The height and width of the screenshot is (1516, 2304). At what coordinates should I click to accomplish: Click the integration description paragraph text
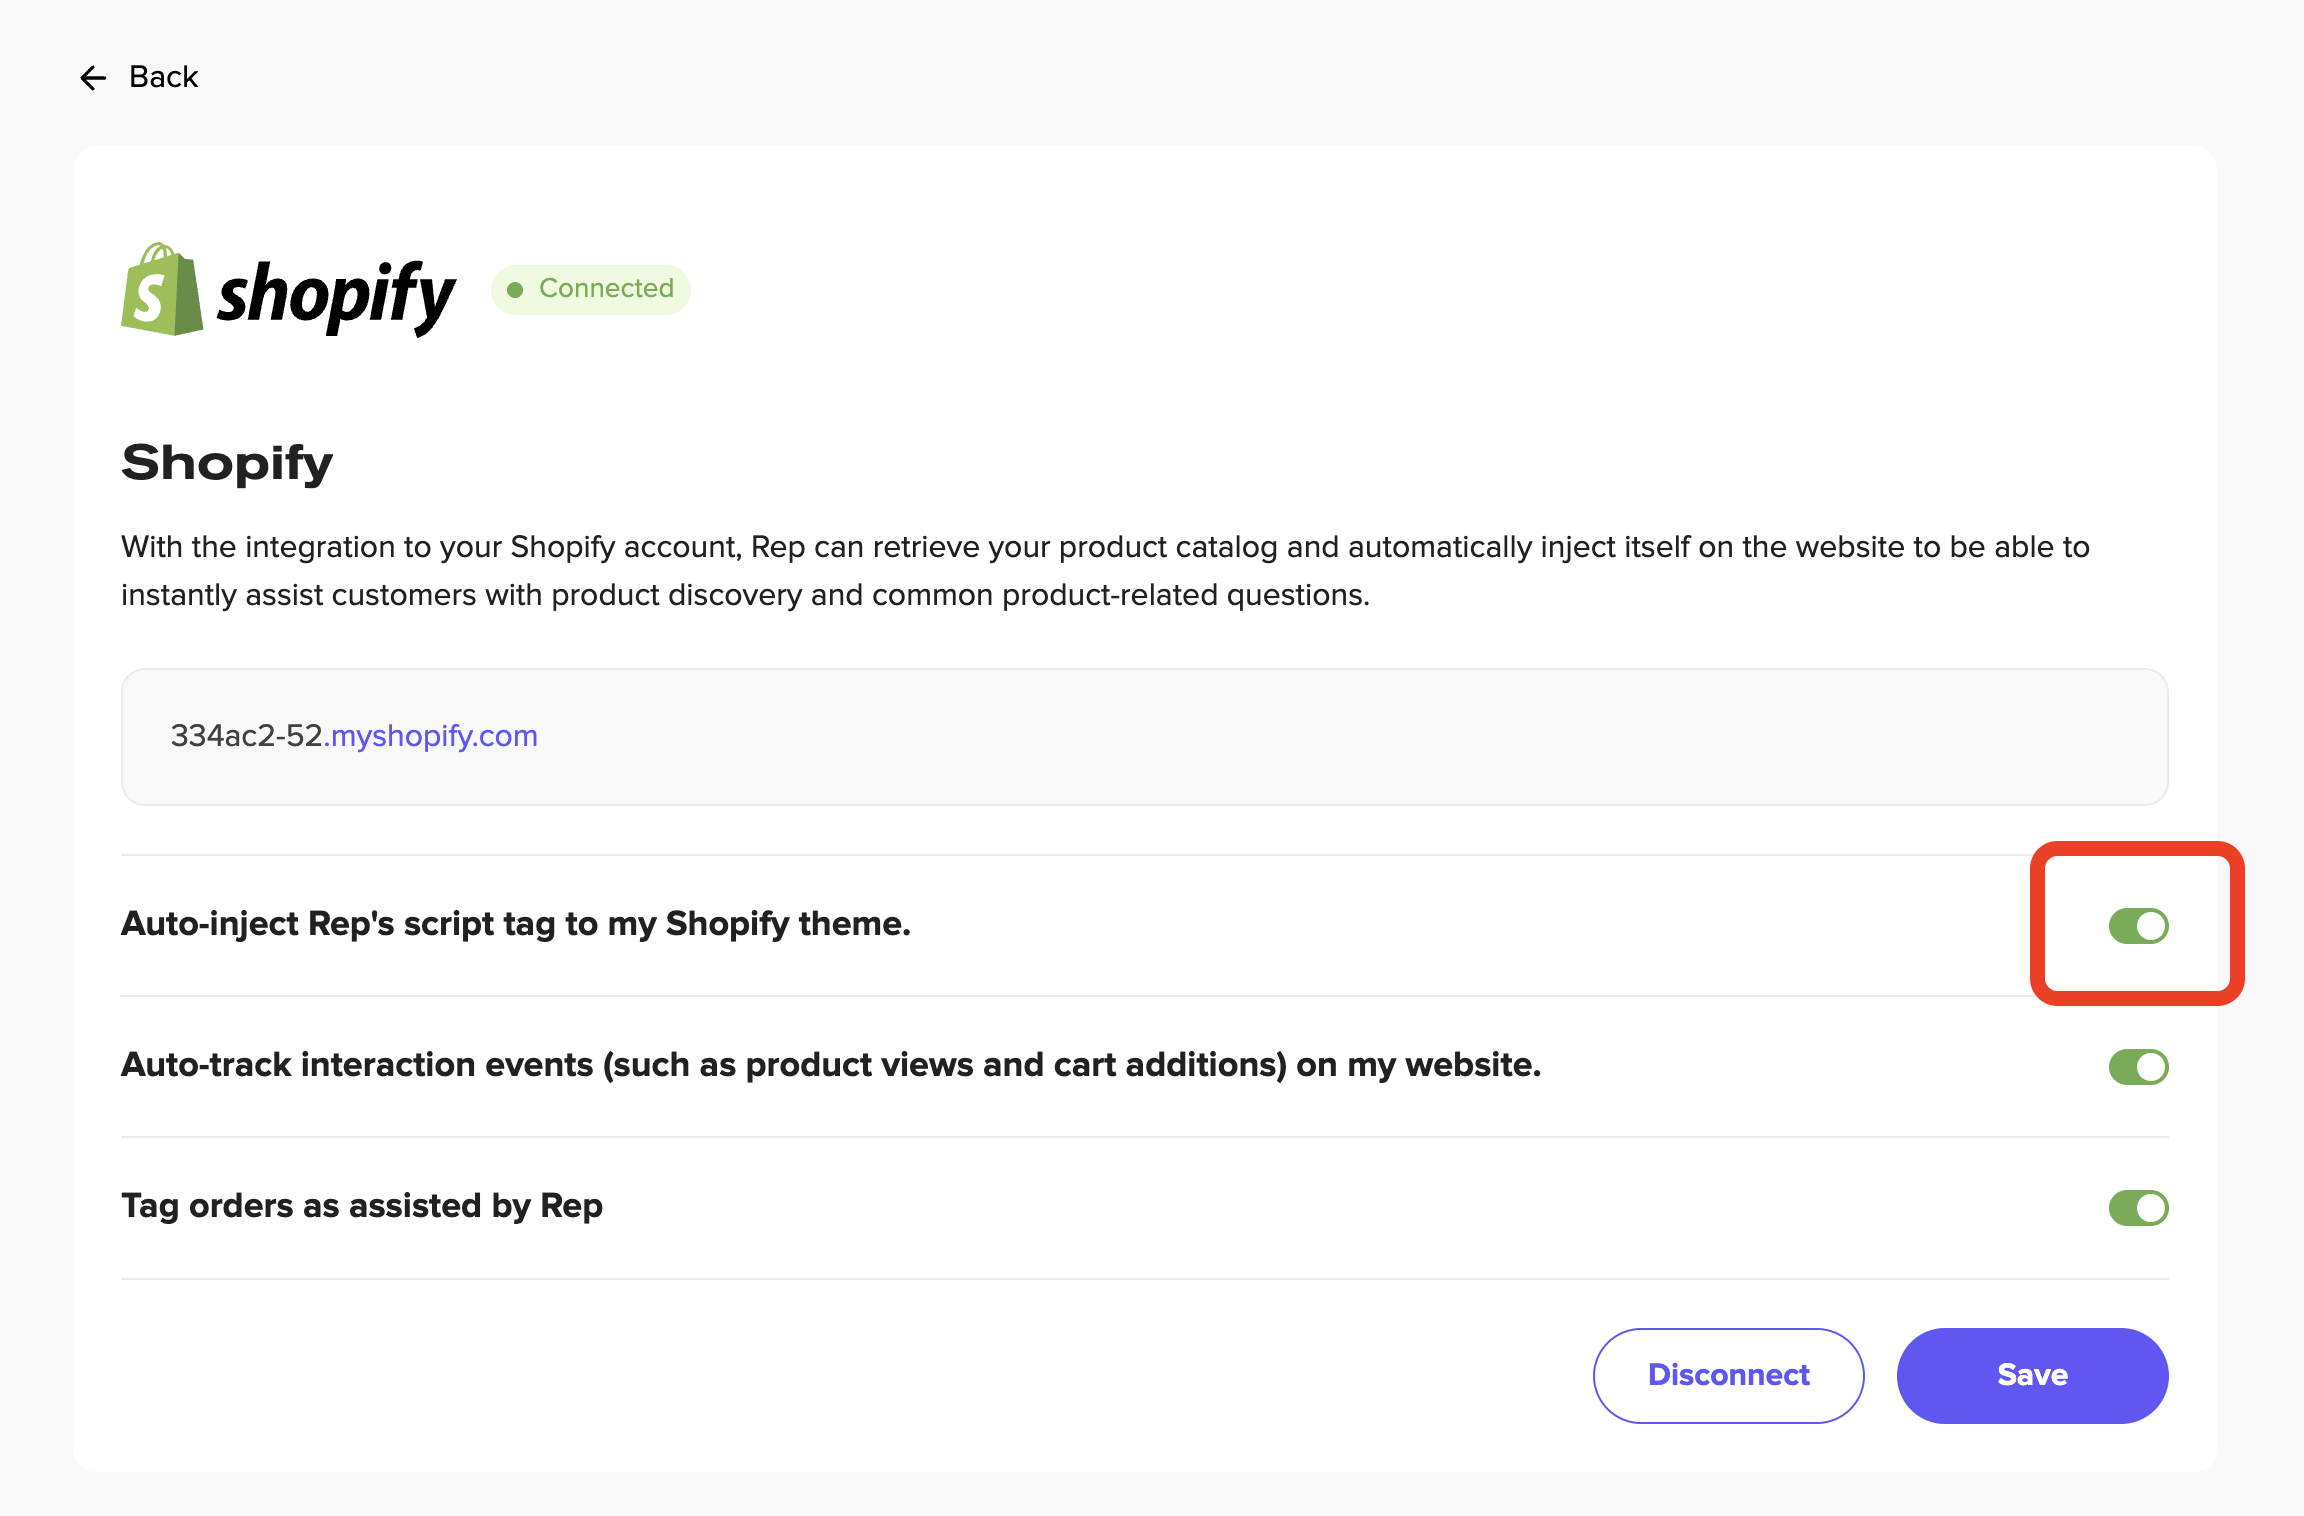(1105, 571)
